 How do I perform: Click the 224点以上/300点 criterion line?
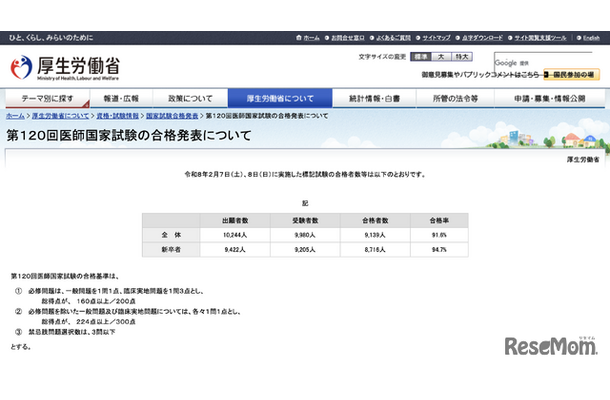tap(89, 322)
